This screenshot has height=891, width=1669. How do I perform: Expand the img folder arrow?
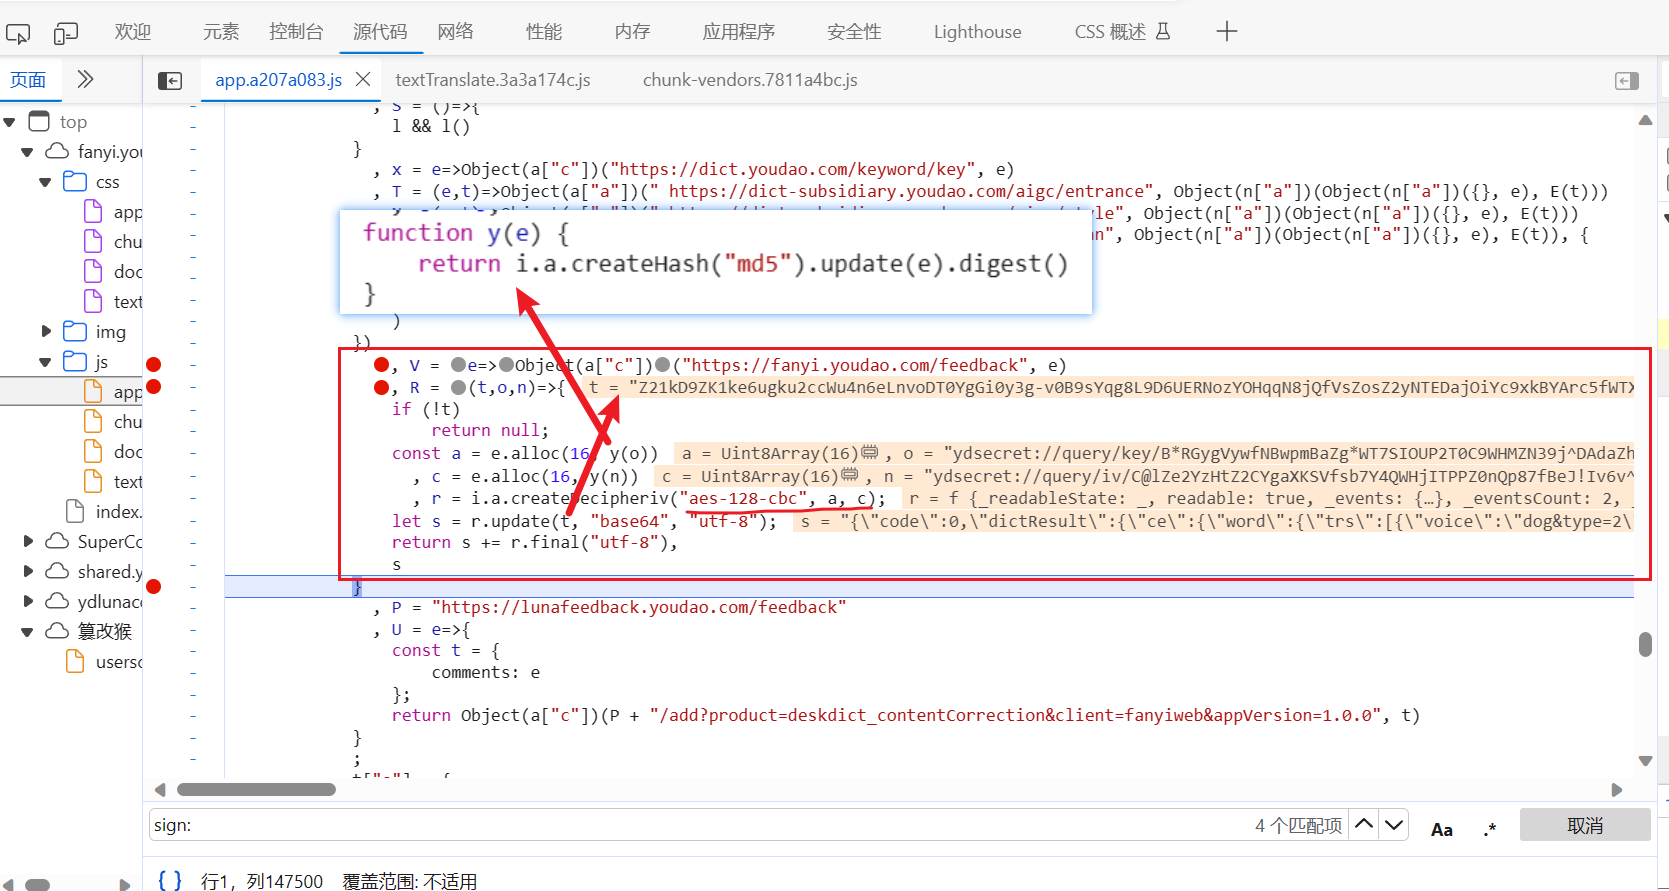click(x=45, y=331)
